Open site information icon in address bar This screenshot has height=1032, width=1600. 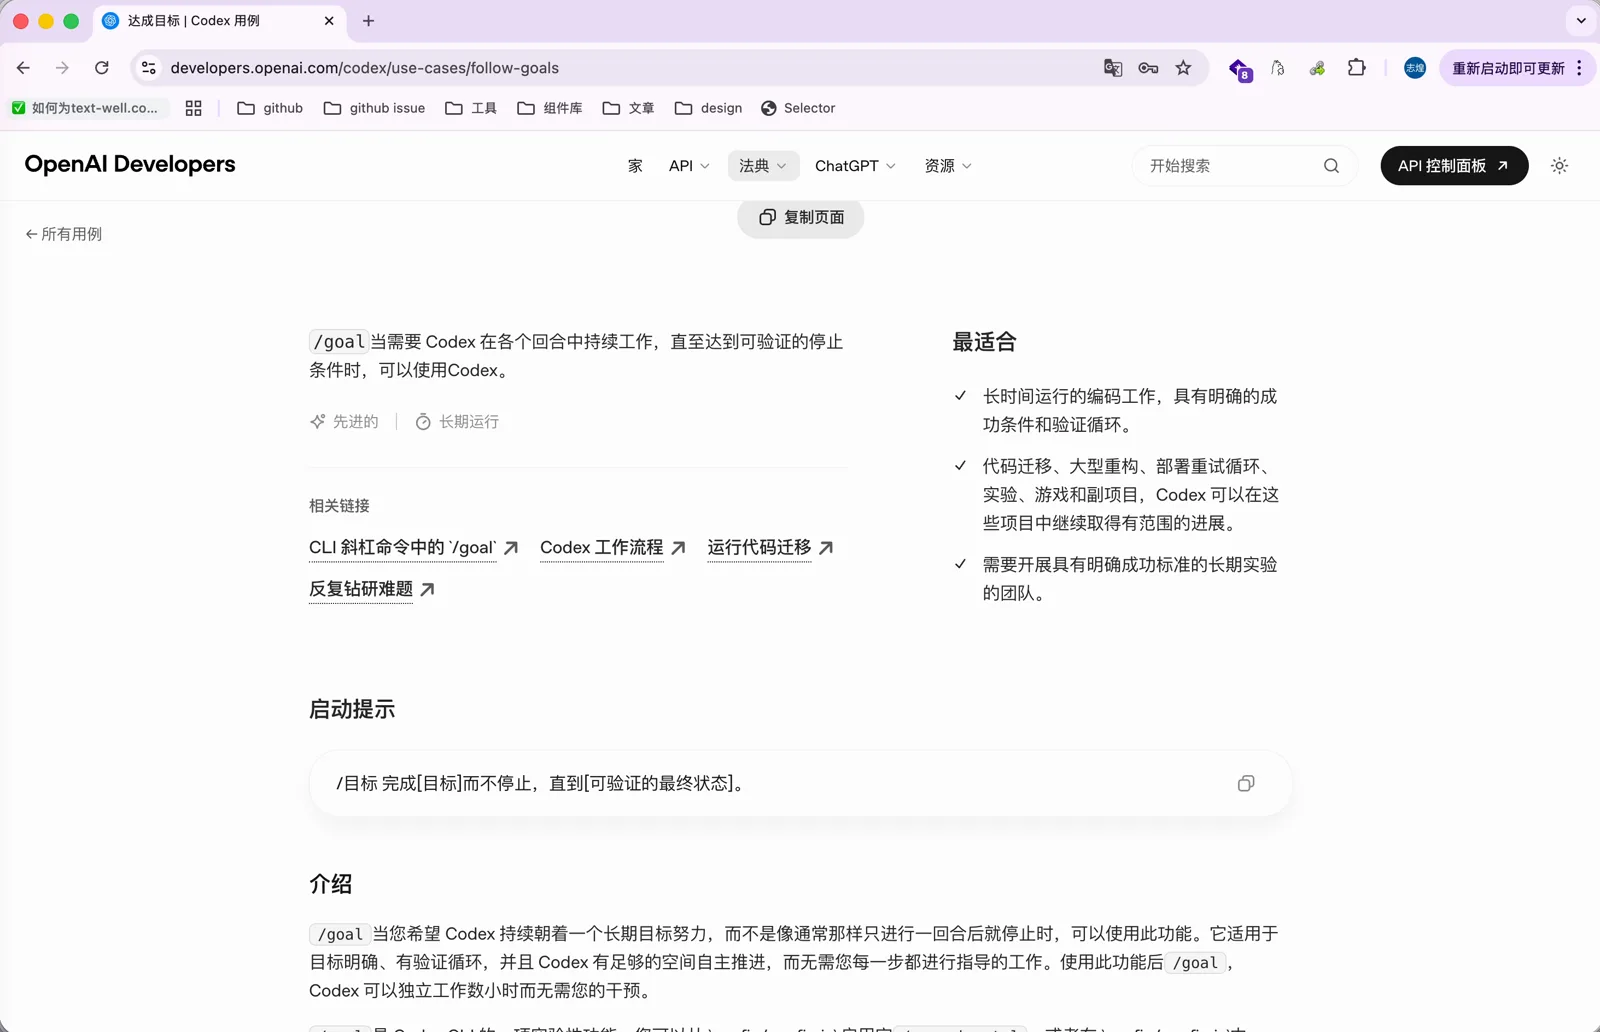click(x=149, y=68)
